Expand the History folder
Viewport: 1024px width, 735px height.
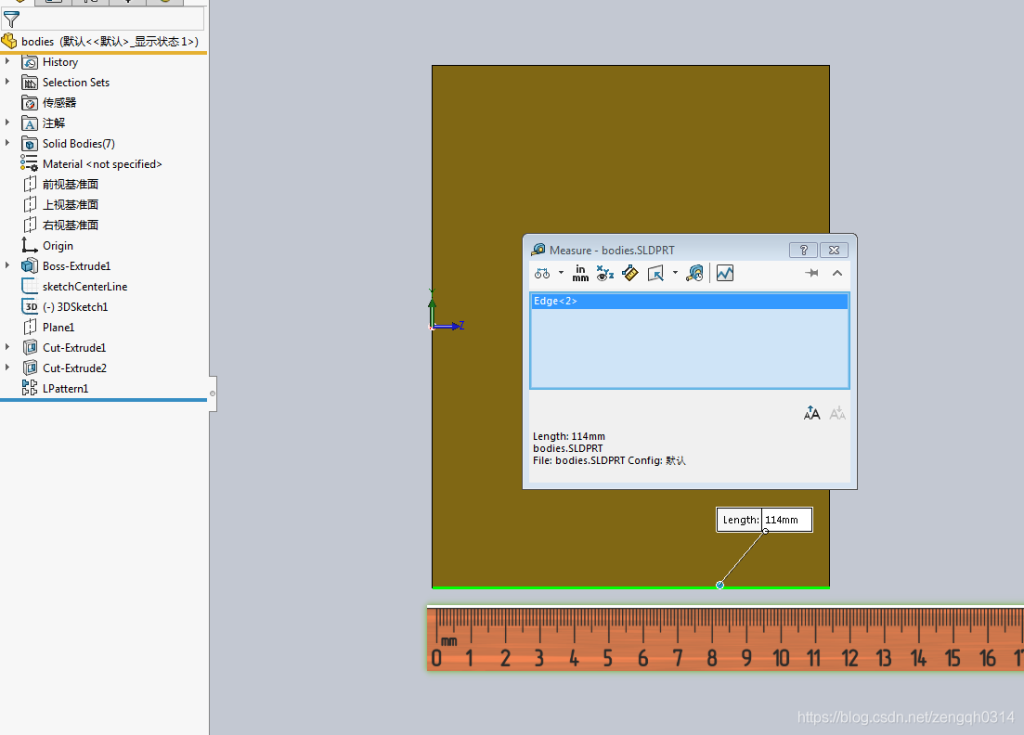(x=7, y=61)
